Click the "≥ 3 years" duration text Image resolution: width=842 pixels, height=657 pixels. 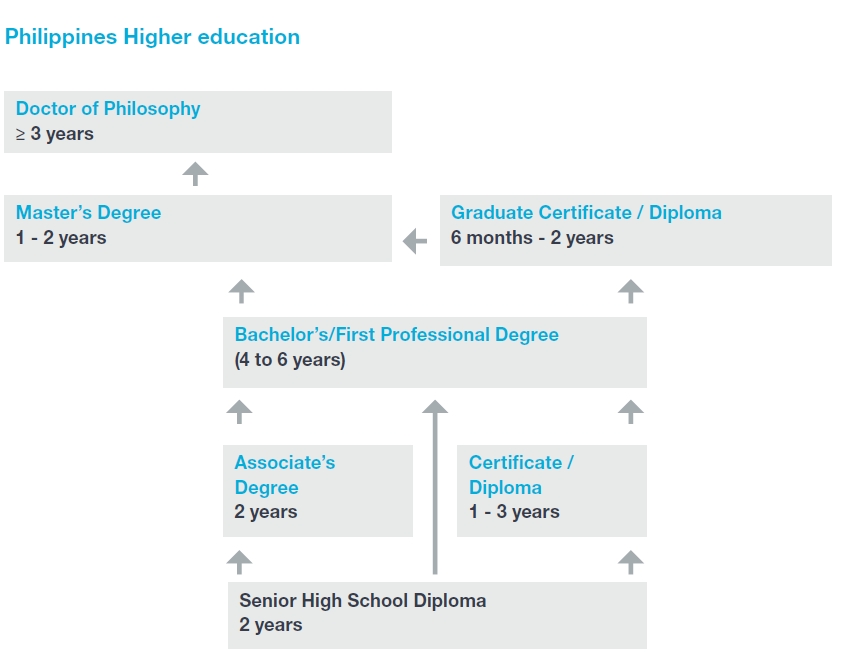[55, 134]
